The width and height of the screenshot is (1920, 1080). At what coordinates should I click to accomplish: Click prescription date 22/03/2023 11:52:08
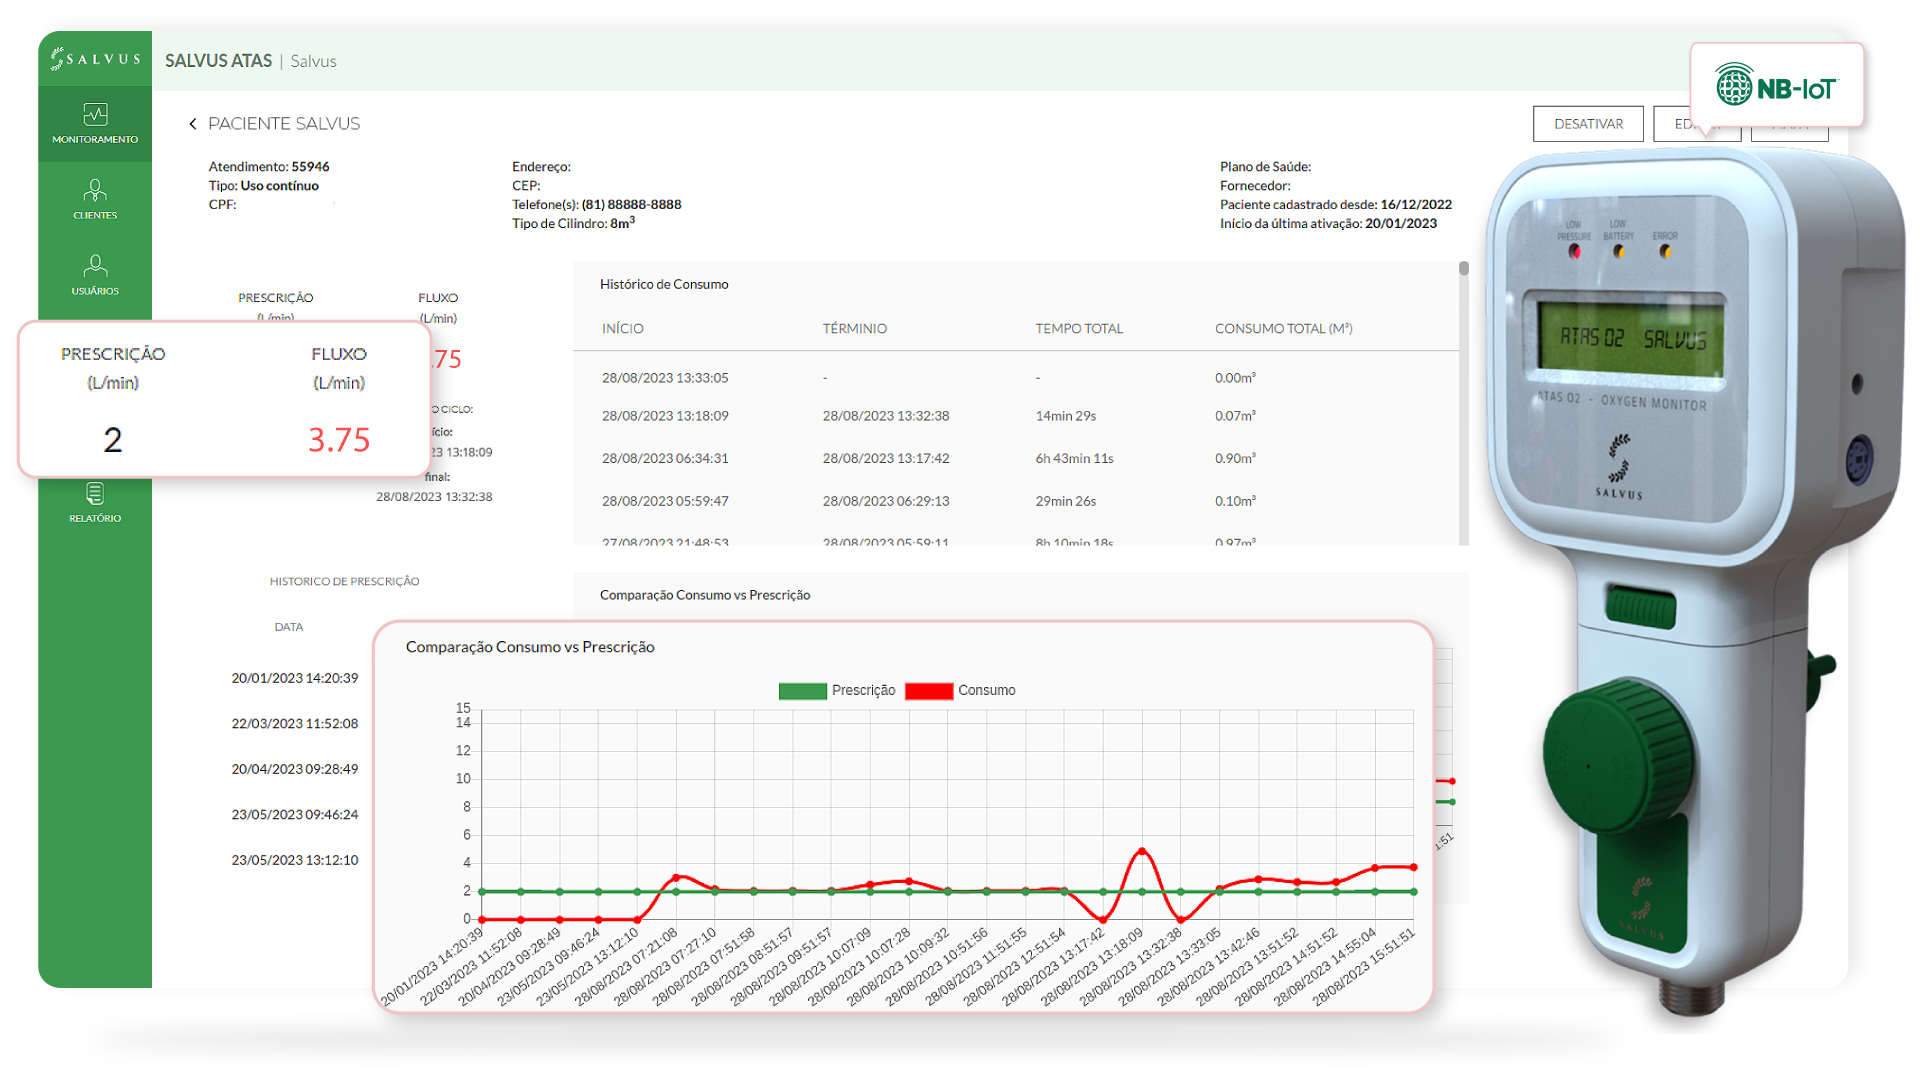pyautogui.click(x=295, y=724)
